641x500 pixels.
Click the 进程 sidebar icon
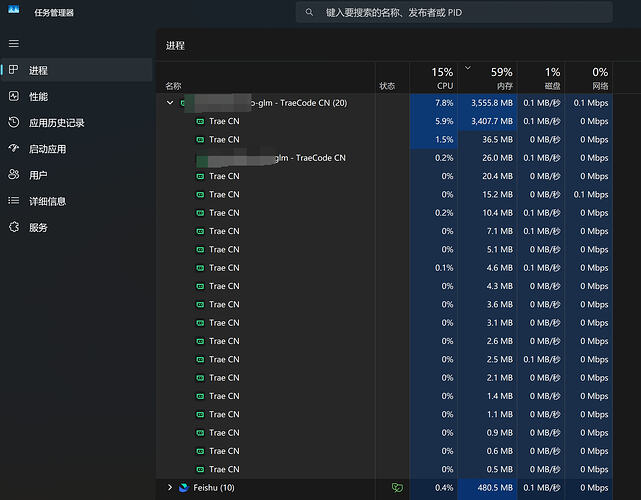tap(13, 70)
